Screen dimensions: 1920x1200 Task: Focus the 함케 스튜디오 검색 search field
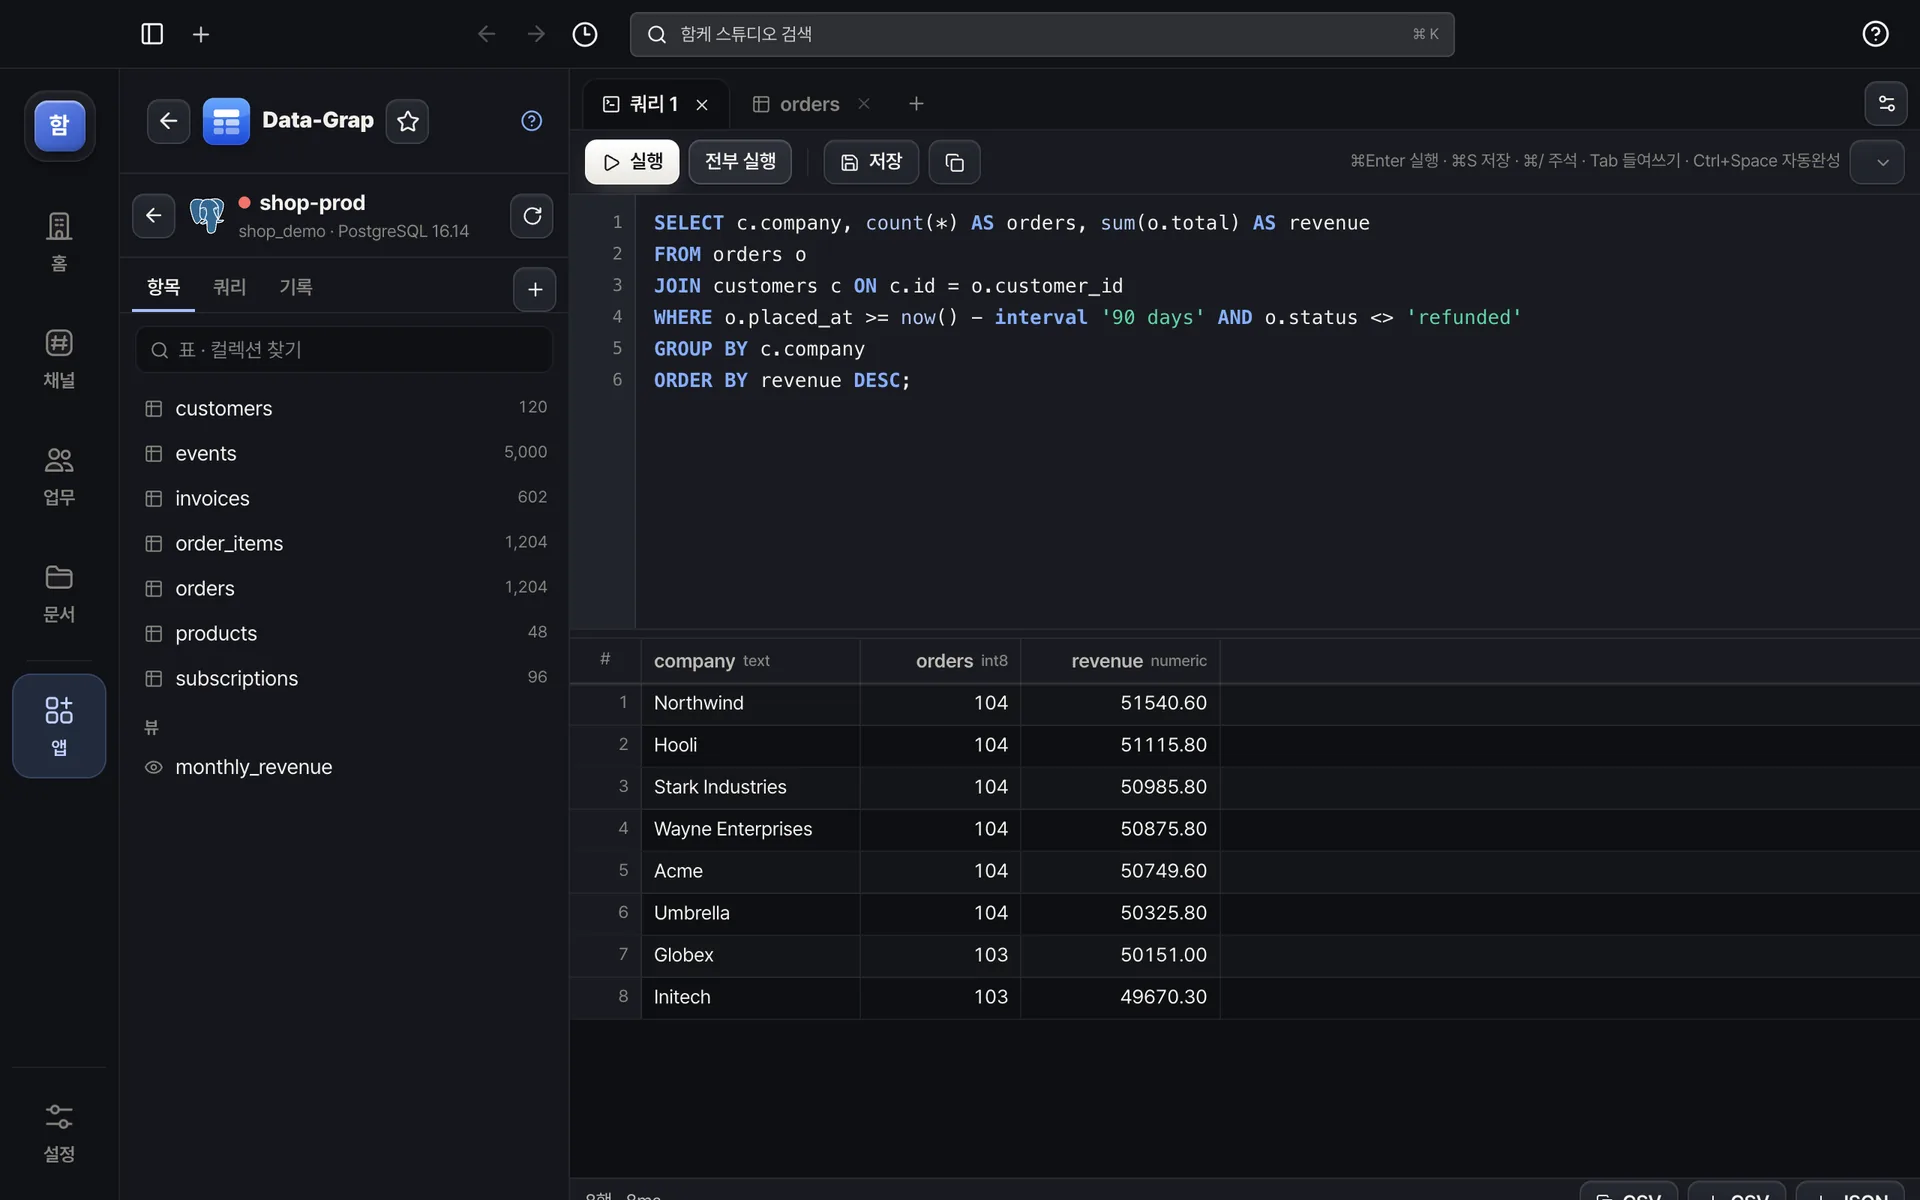tap(1042, 34)
